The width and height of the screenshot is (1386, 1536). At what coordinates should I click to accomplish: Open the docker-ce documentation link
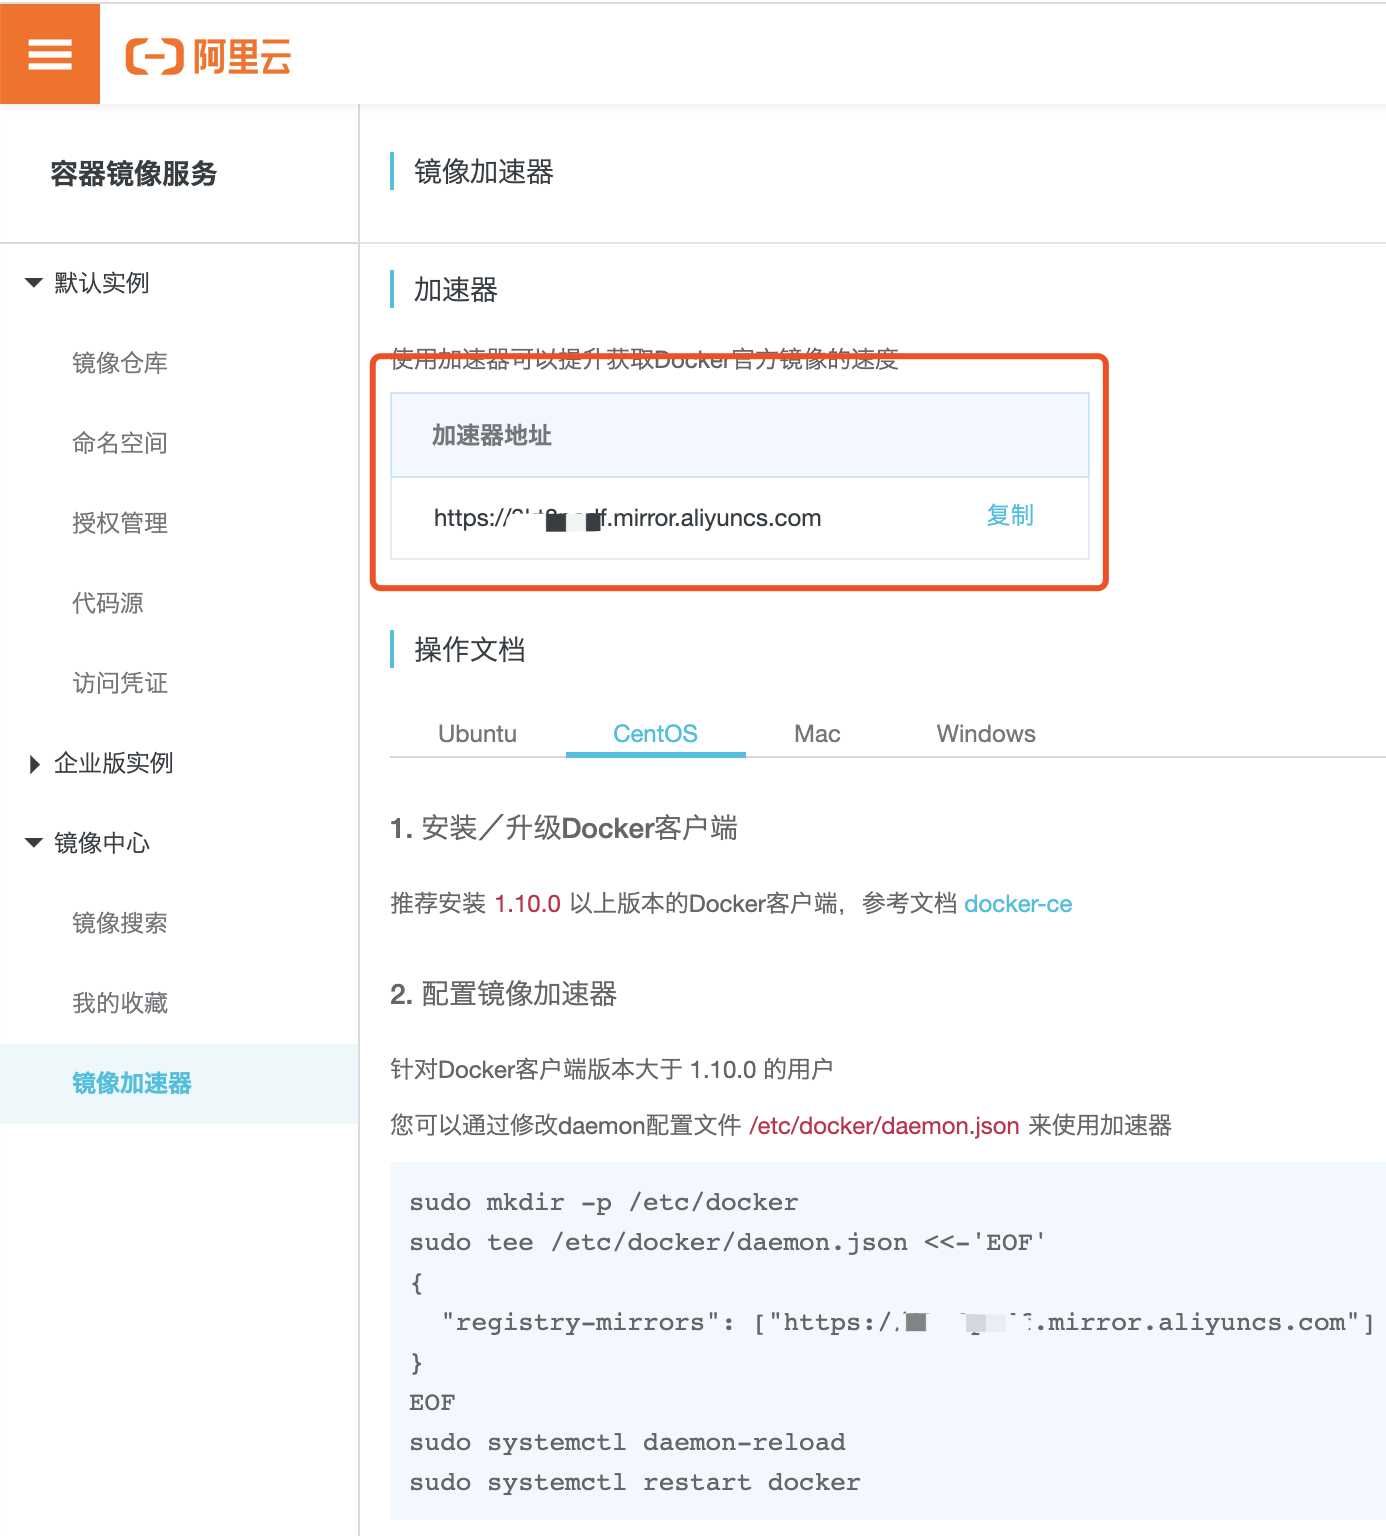[1018, 904]
